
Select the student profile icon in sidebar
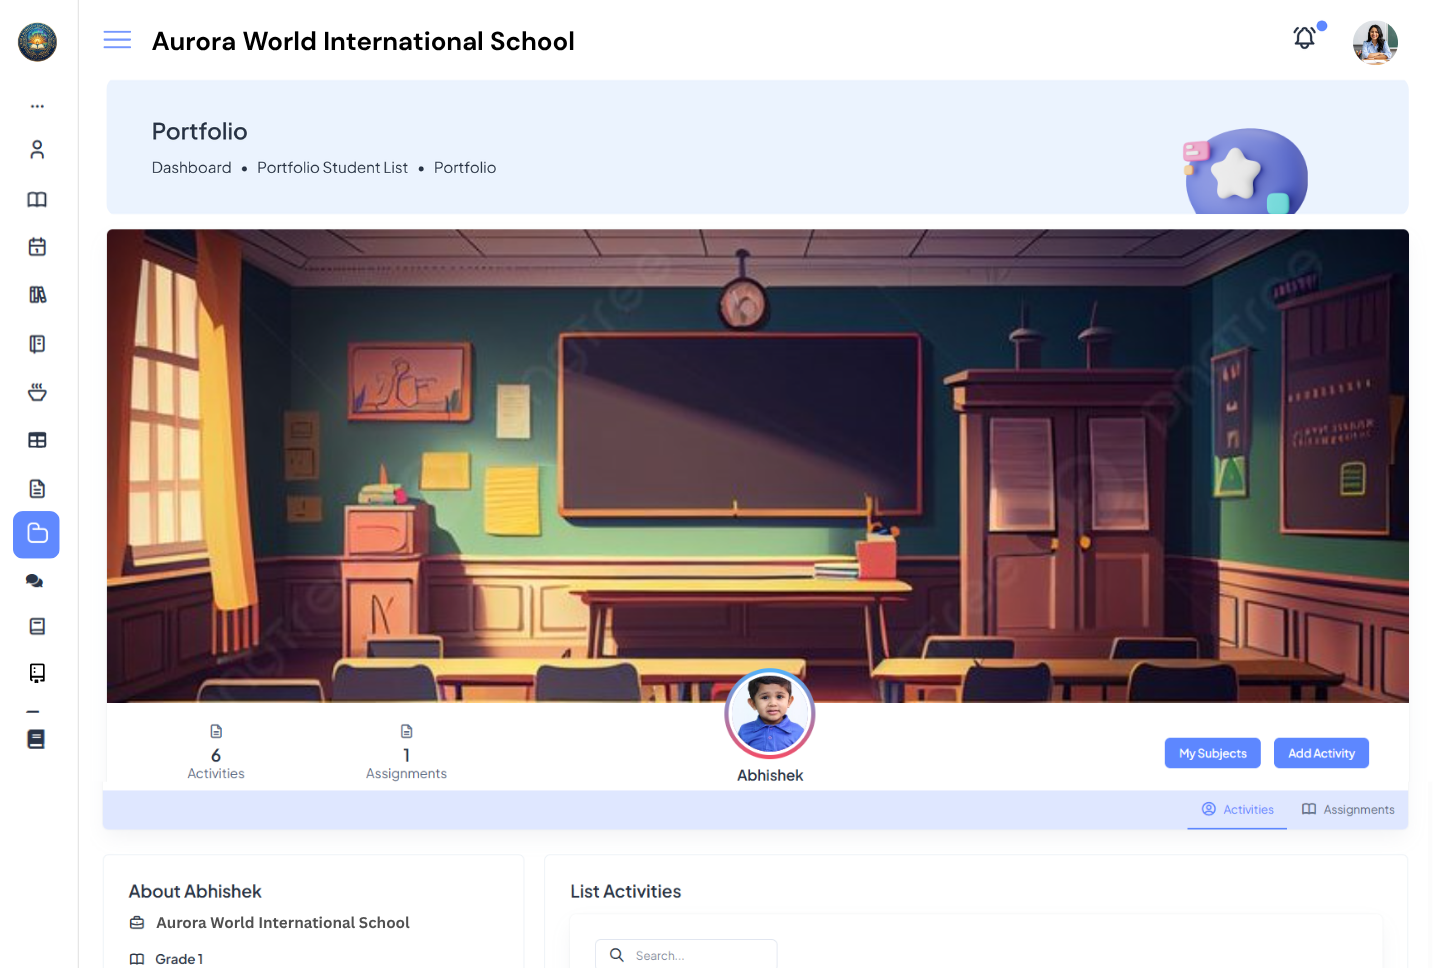36,148
